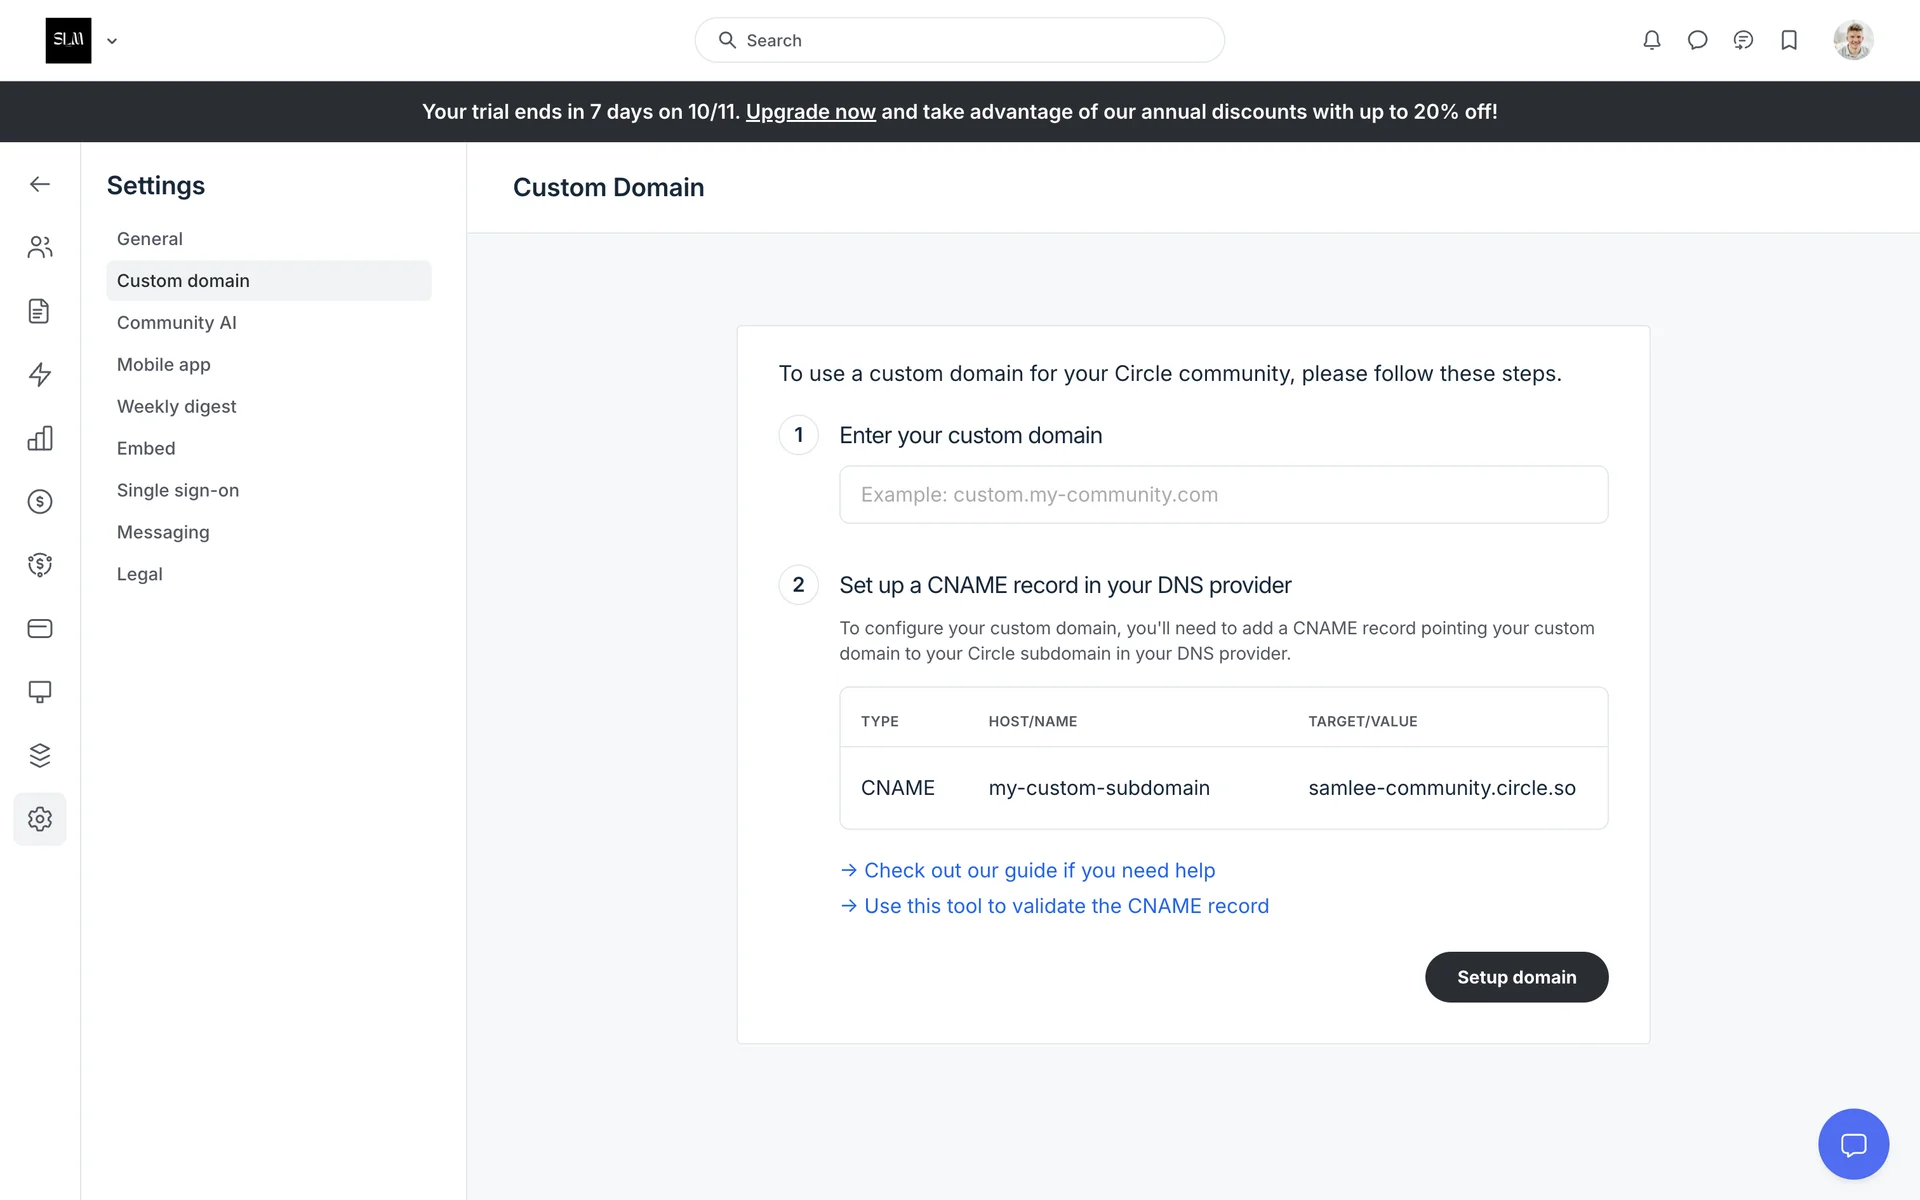Open the analytics bar chart icon
This screenshot has height=1200, width=1920.
click(40, 438)
